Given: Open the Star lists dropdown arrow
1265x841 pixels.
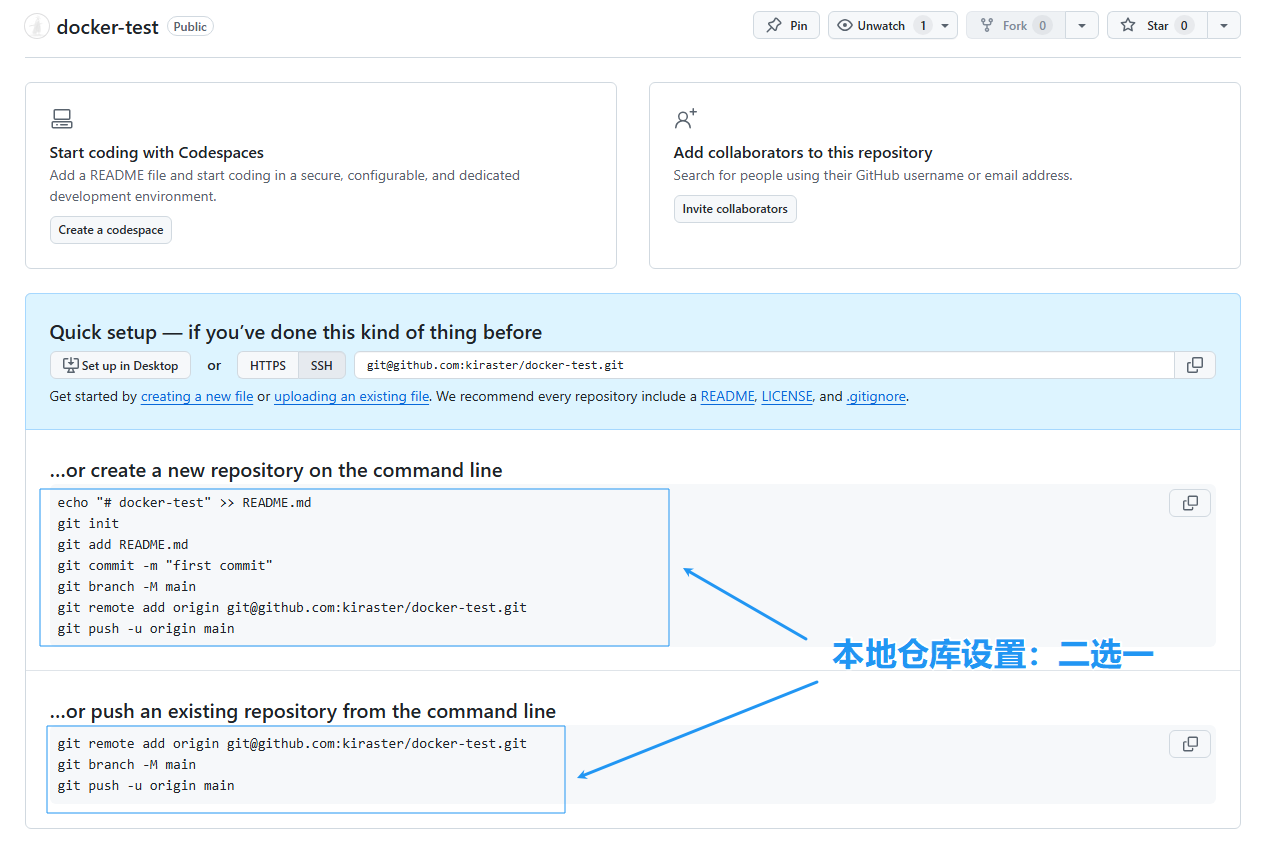Looking at the screenshot, I should 1224,25.
